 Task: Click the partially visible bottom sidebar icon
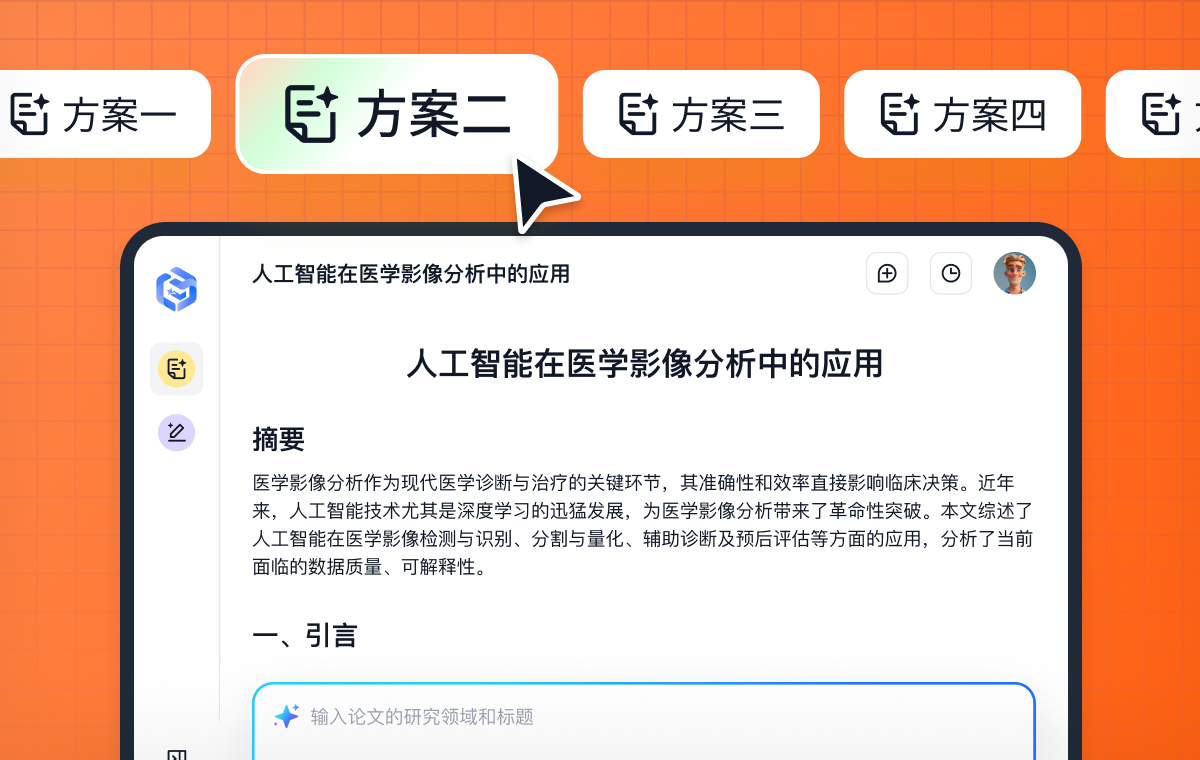(x=176, y=753)
